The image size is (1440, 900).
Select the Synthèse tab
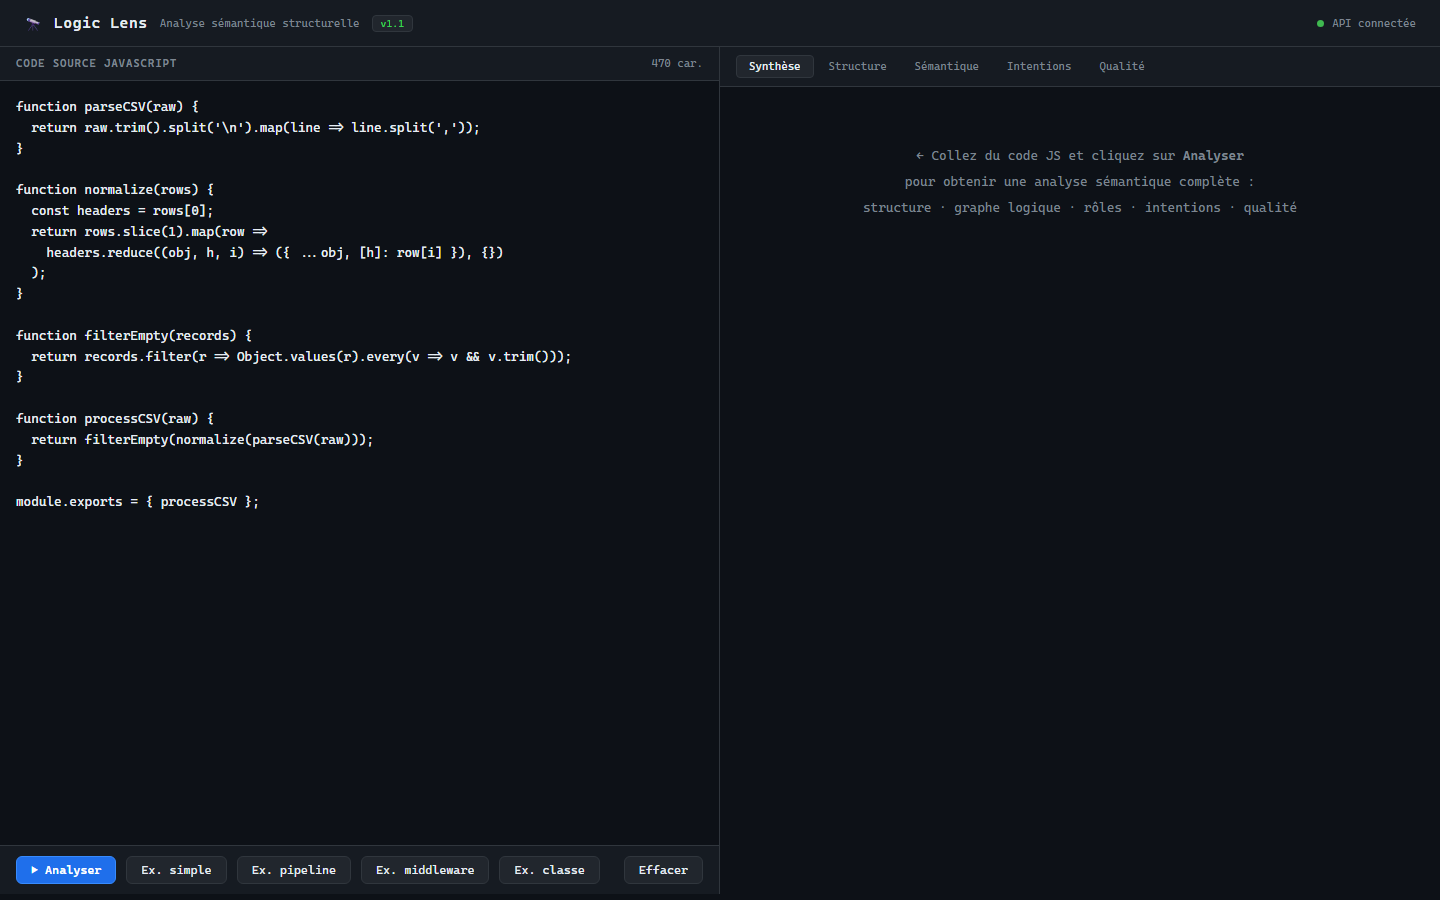[775, 66]
